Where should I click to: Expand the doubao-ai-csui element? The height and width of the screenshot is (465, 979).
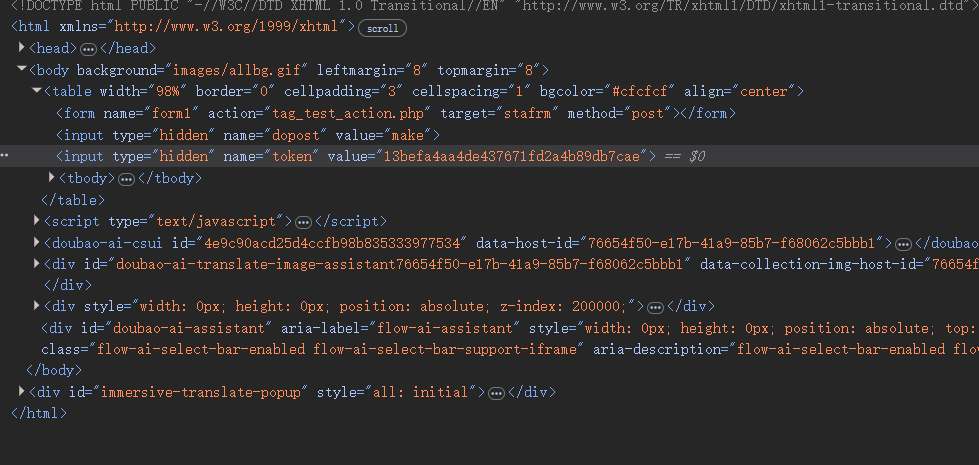pos(37,243)
